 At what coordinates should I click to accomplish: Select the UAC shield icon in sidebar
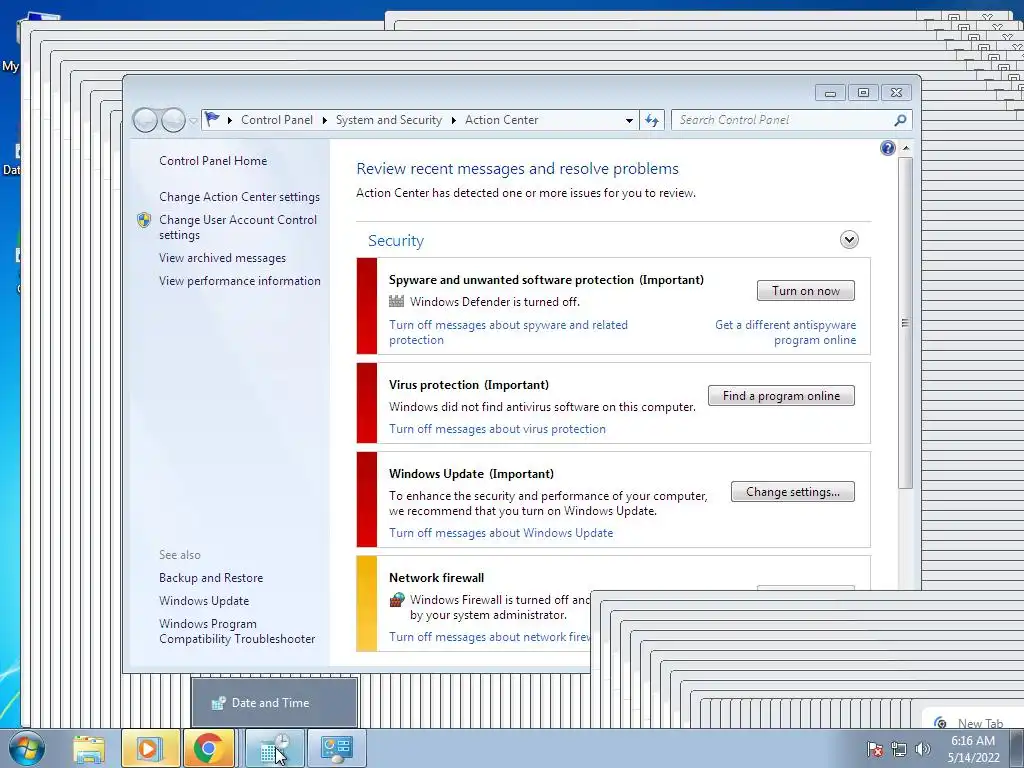[144, 220]
